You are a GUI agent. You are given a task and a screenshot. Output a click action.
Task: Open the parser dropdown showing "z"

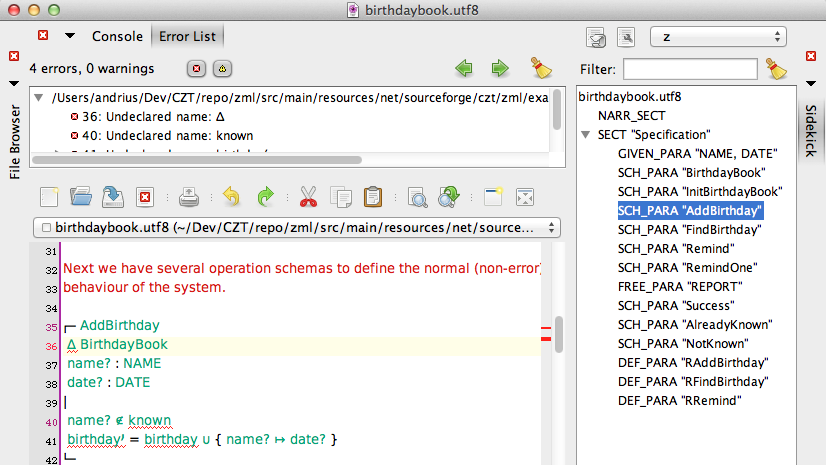717,37
